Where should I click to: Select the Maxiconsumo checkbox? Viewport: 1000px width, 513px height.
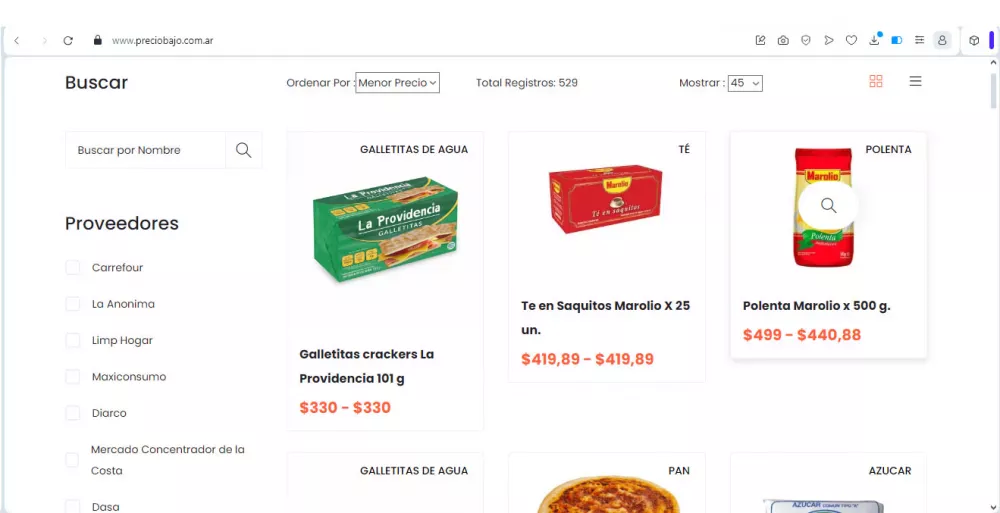73,376
